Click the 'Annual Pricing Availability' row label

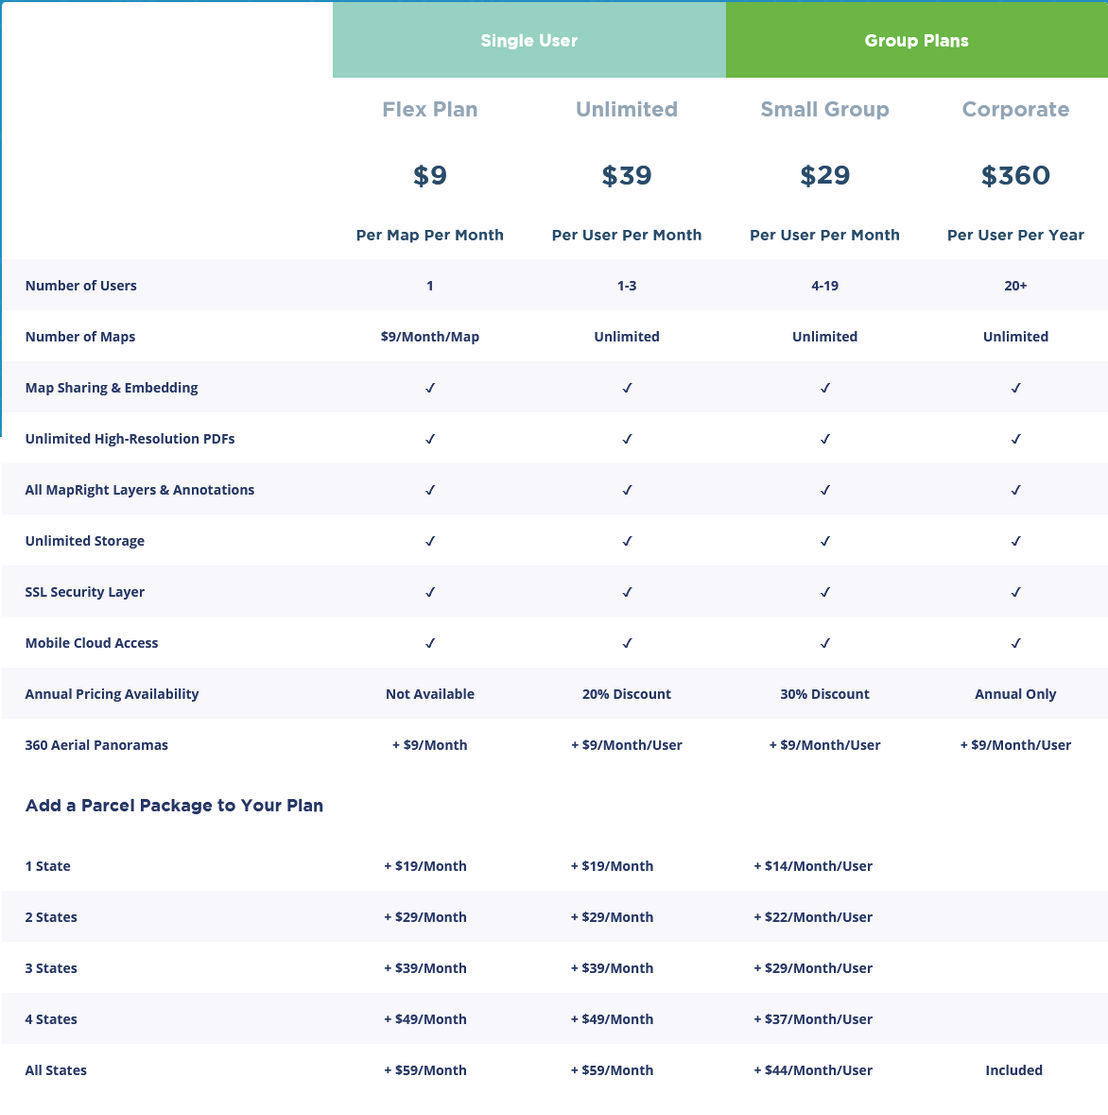click(x=112, y=694)
